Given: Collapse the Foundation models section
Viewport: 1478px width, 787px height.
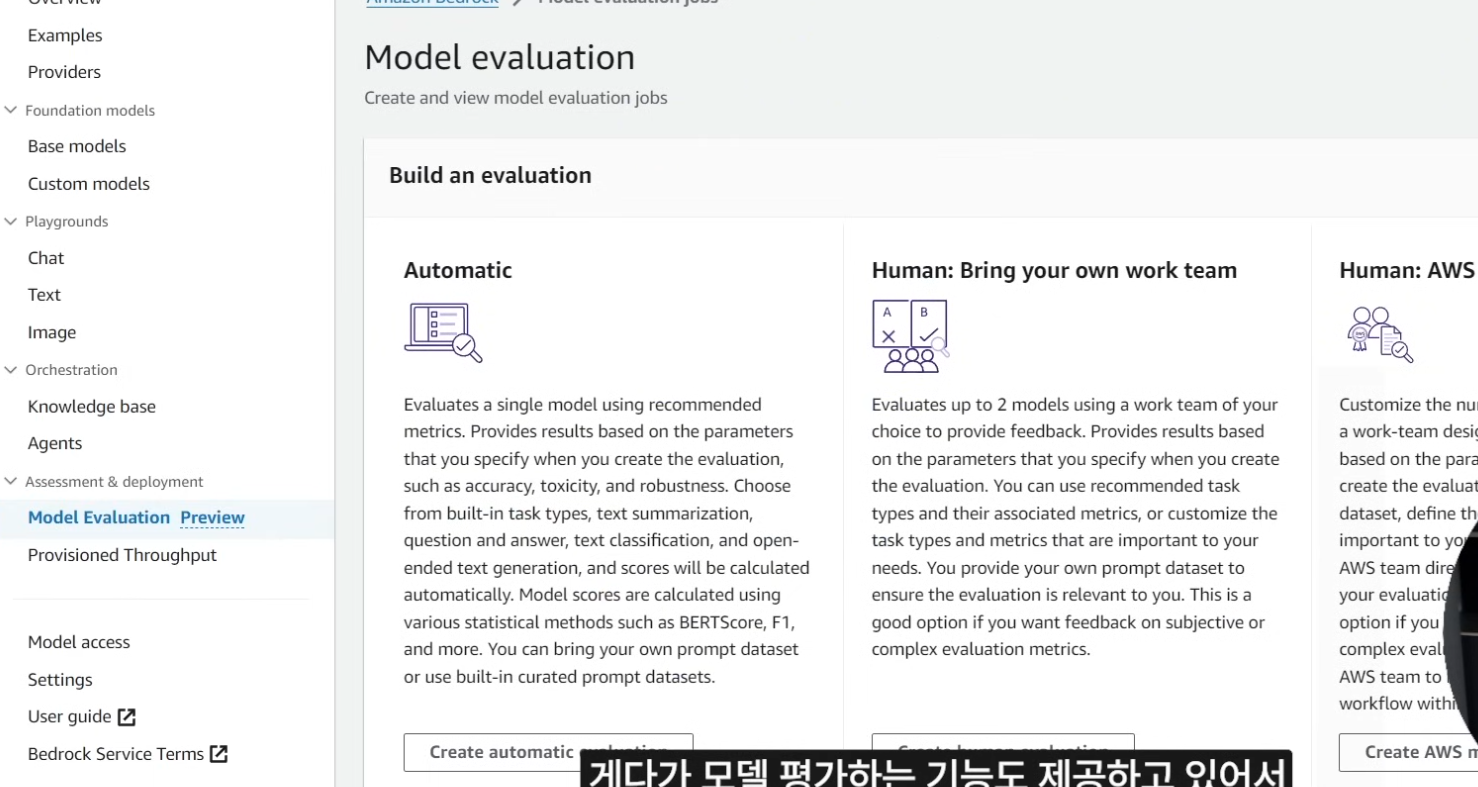Looking at the screenshot, I should click(x=11, y=110).
